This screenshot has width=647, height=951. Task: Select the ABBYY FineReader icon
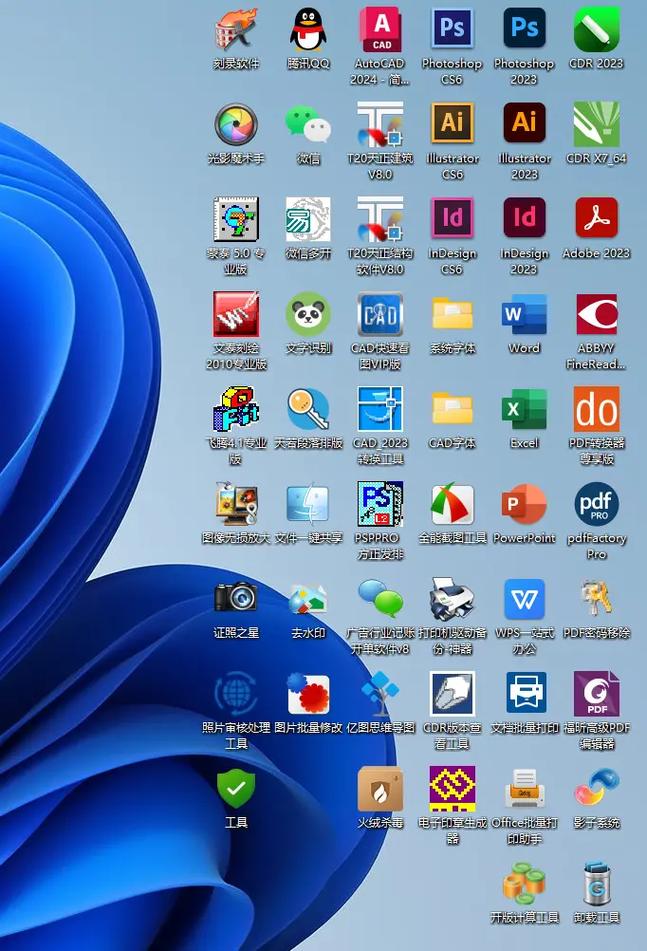[596, 315]
